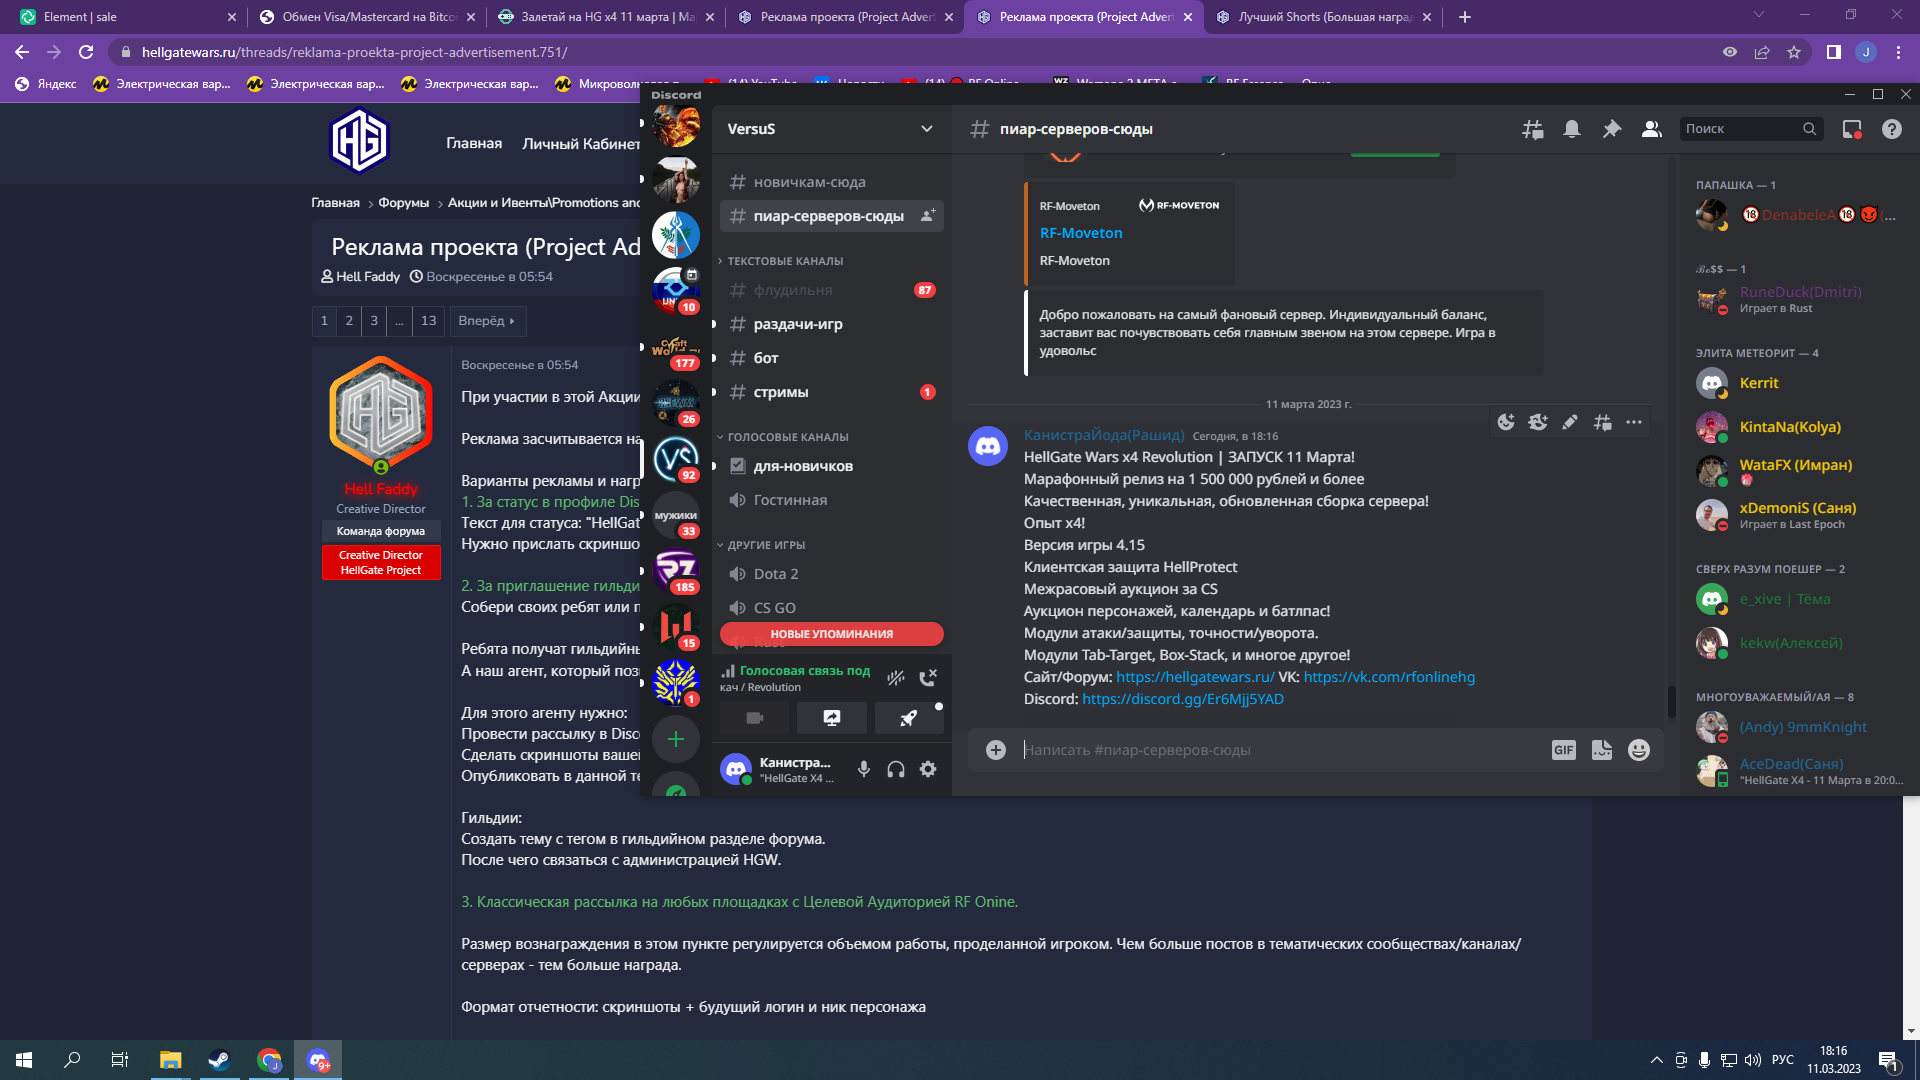Image resolution: width=1920 pixels, height=1080 pixels.
Task: Start an activity with rocket icon
Action: 909,718
